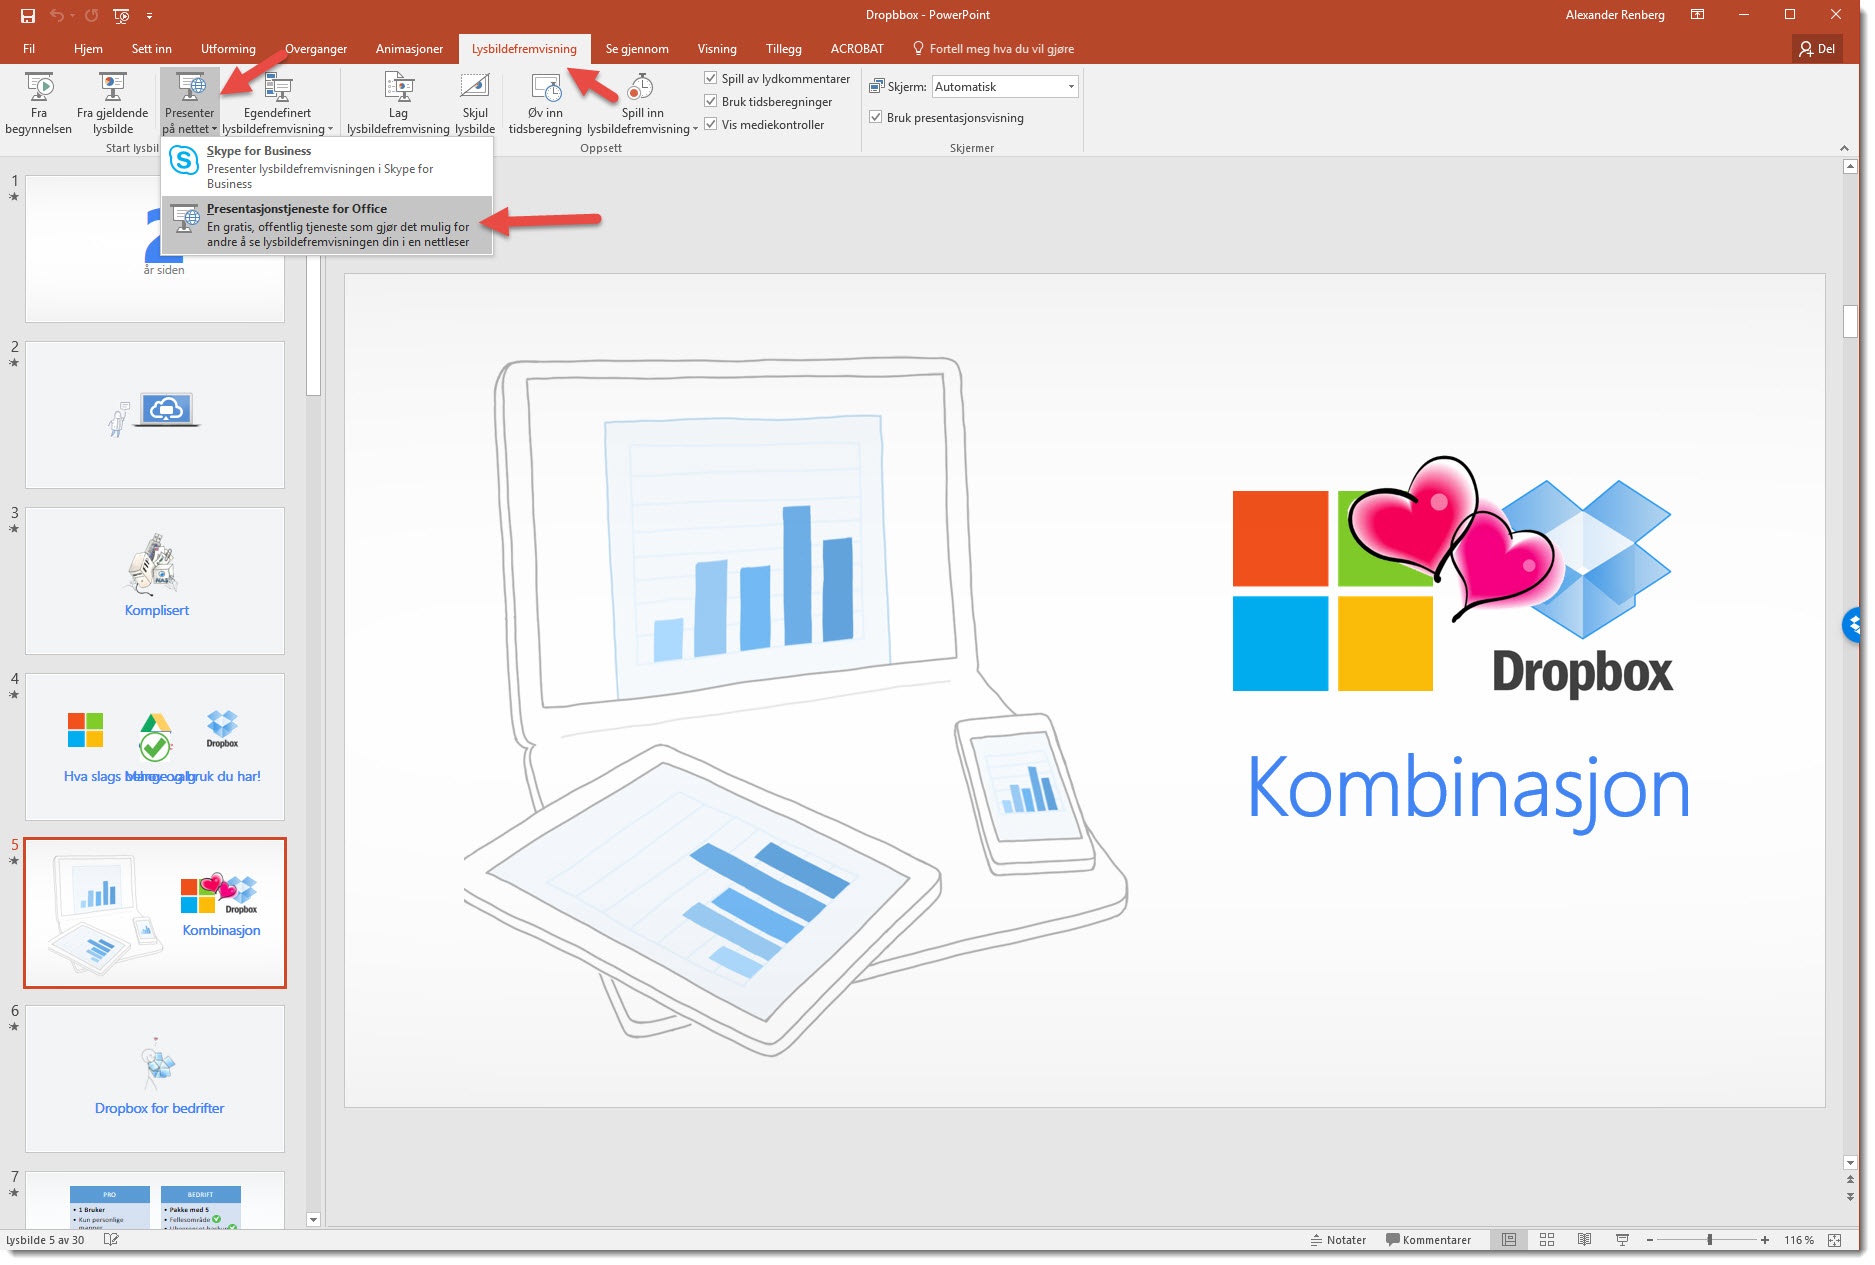Viewport: 1875px width, 1265px height.
Task: Select slide 5 thumbnail Kombinasjon
Action: tap(155, 913)
